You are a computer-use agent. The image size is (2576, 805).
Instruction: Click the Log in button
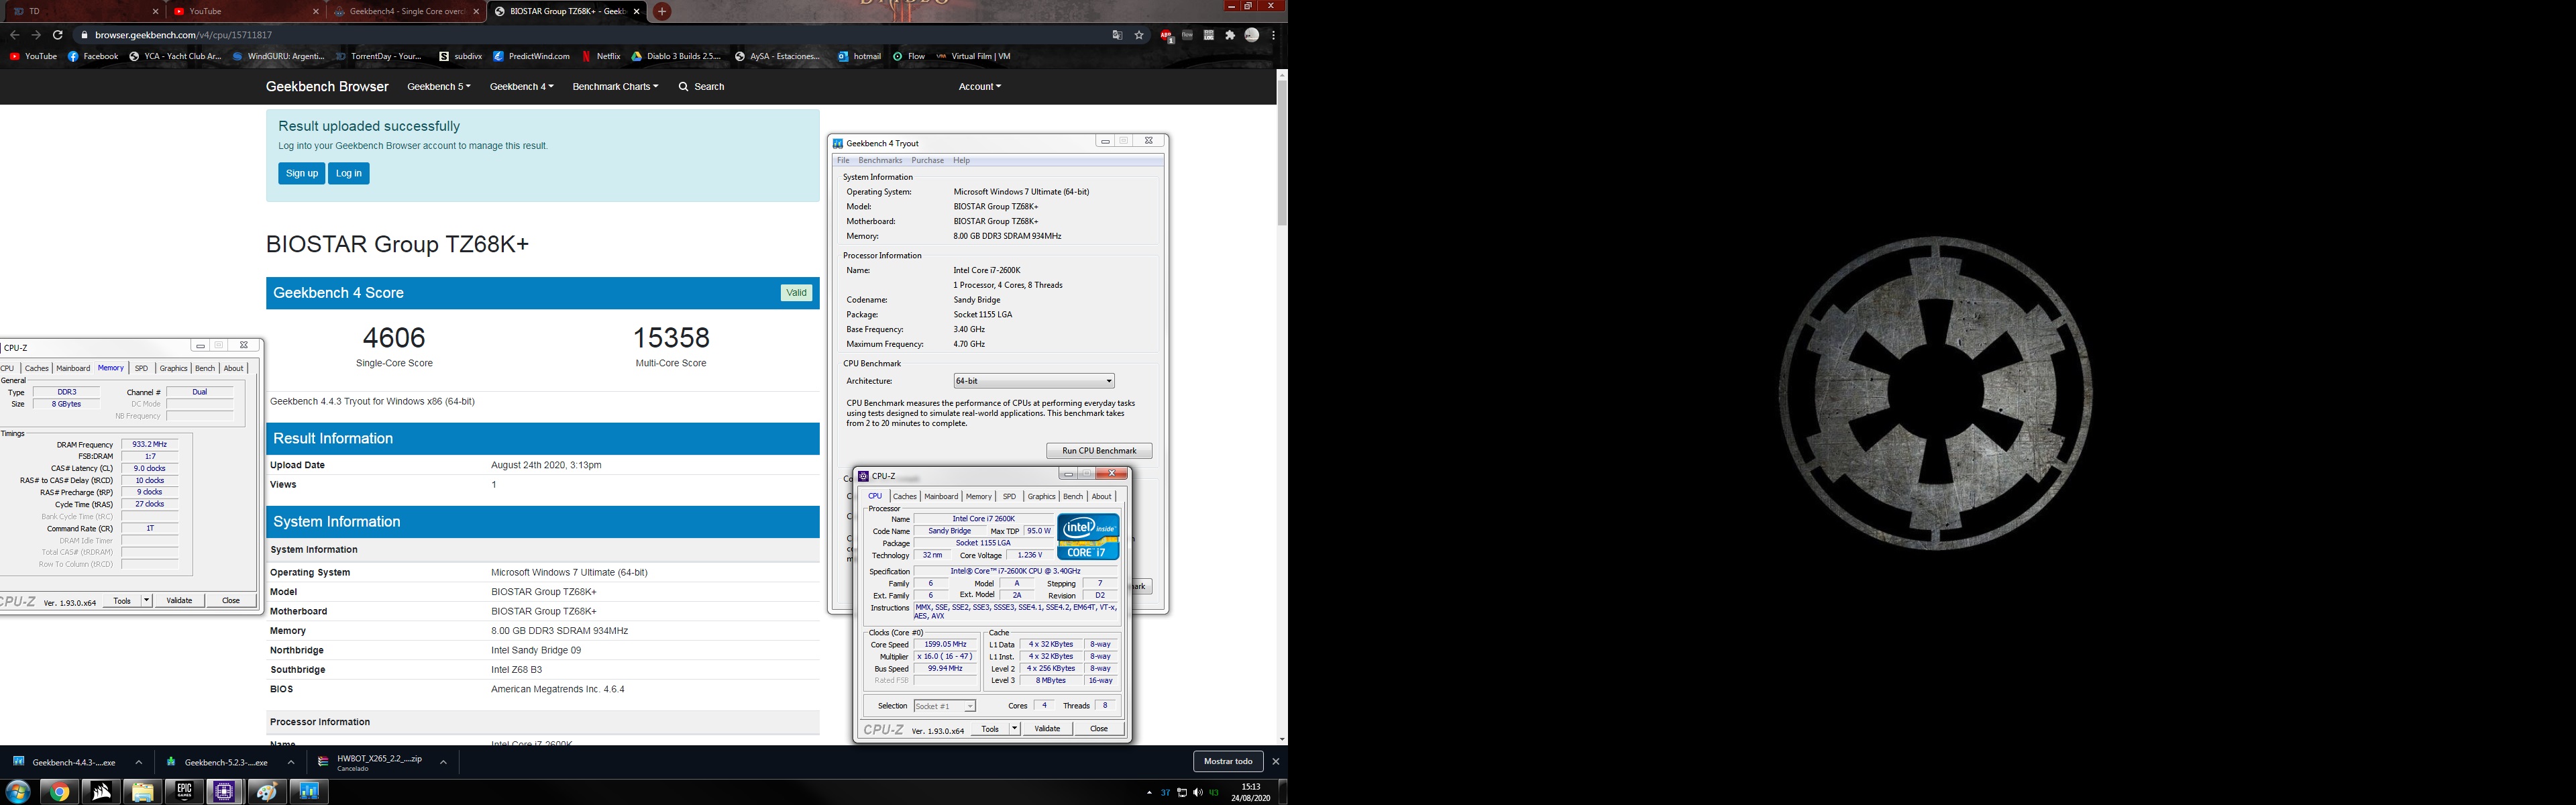tap(349, 173)
